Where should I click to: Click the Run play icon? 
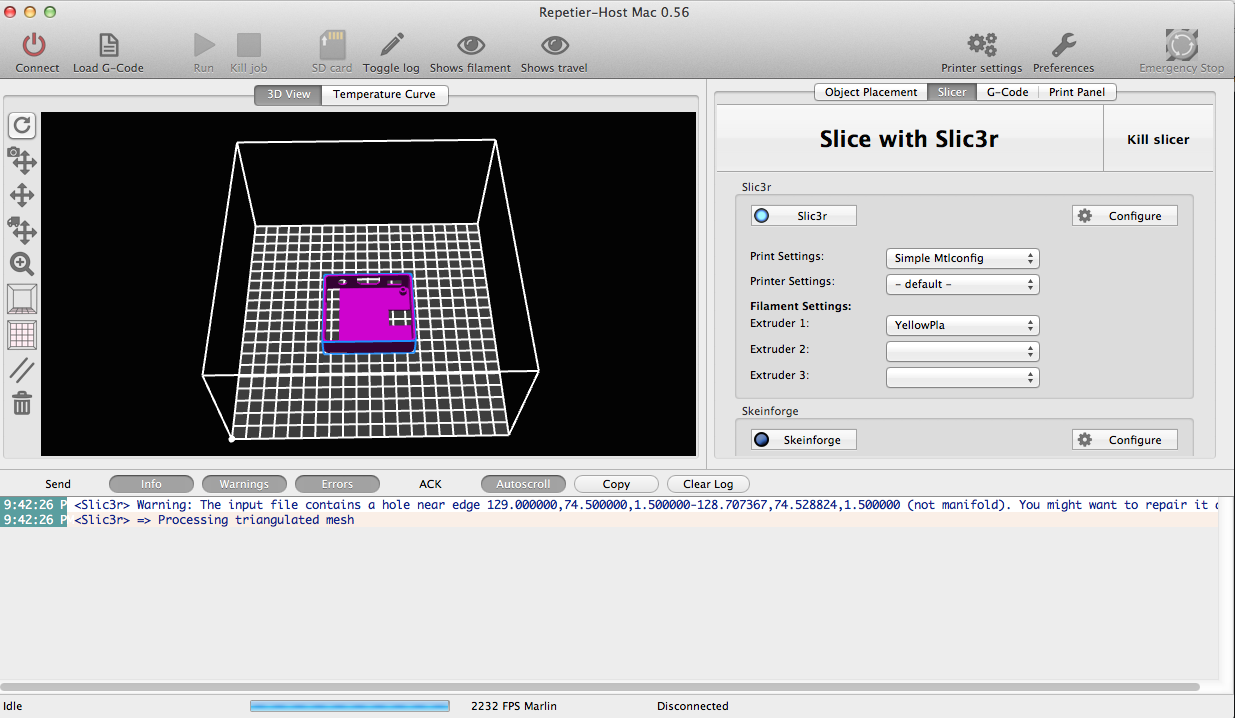[x=204, y=45]
